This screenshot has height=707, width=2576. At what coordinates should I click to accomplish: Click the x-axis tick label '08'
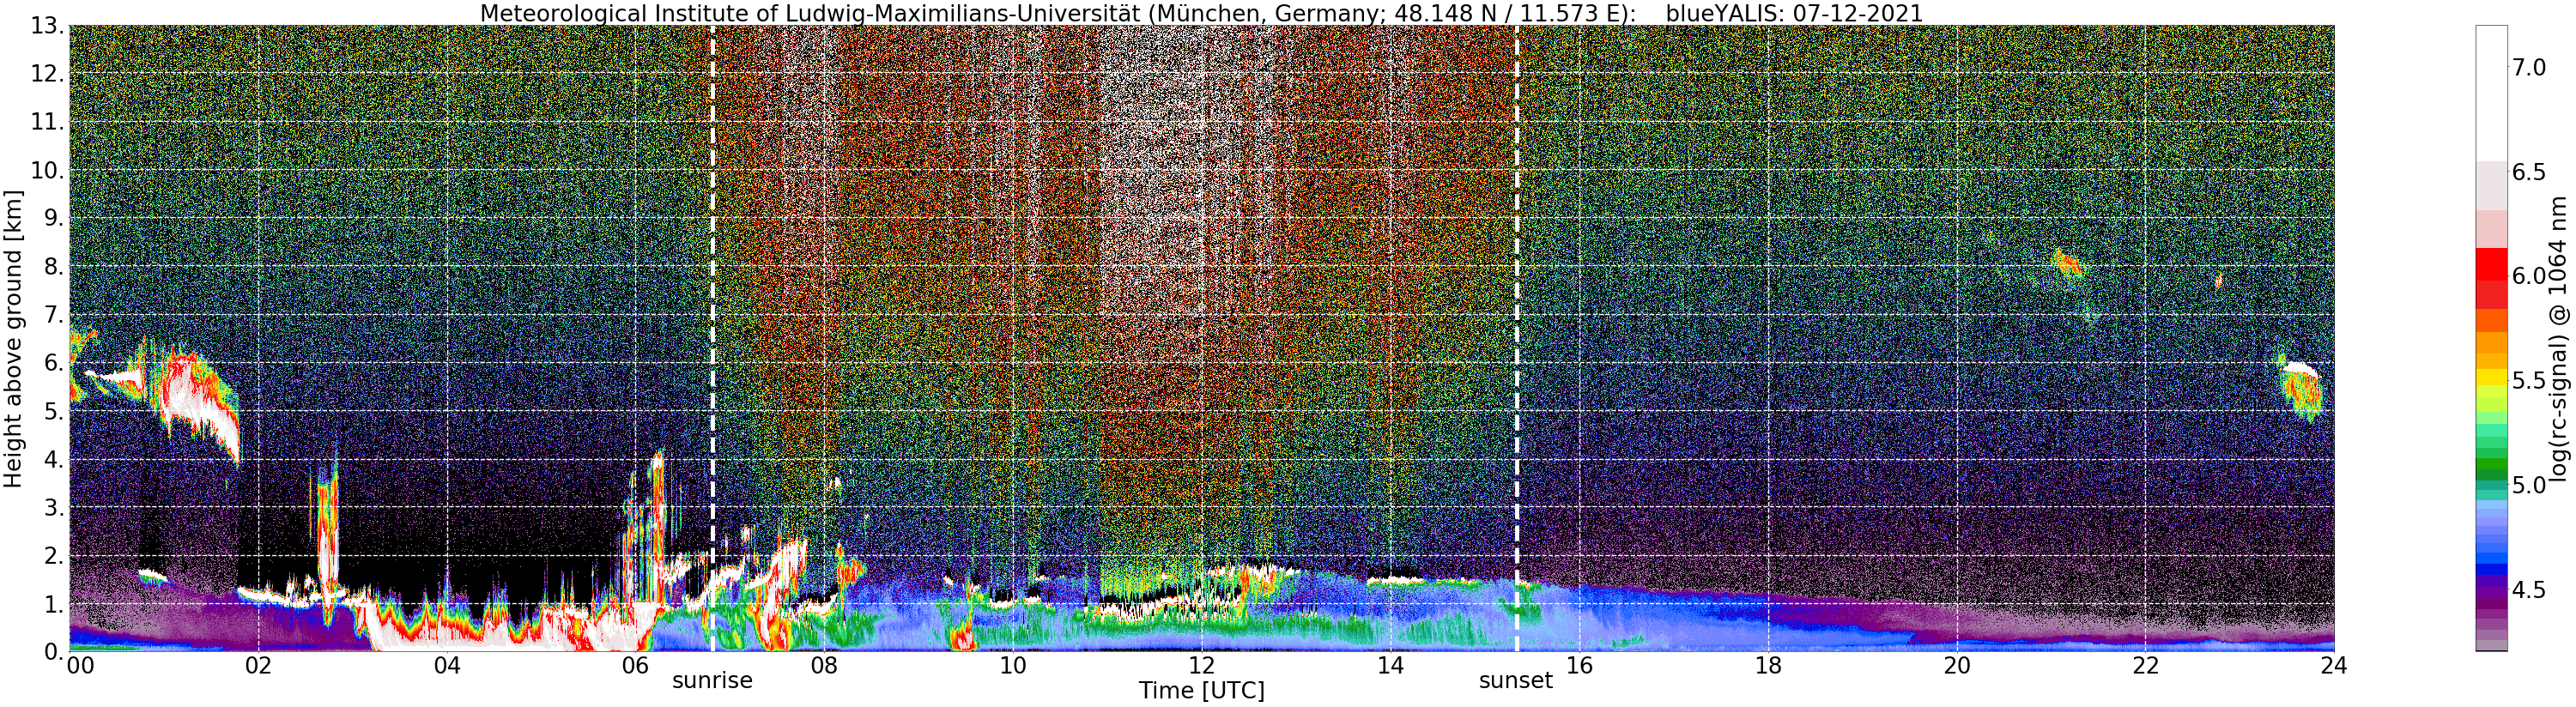[x=824, y=666]
